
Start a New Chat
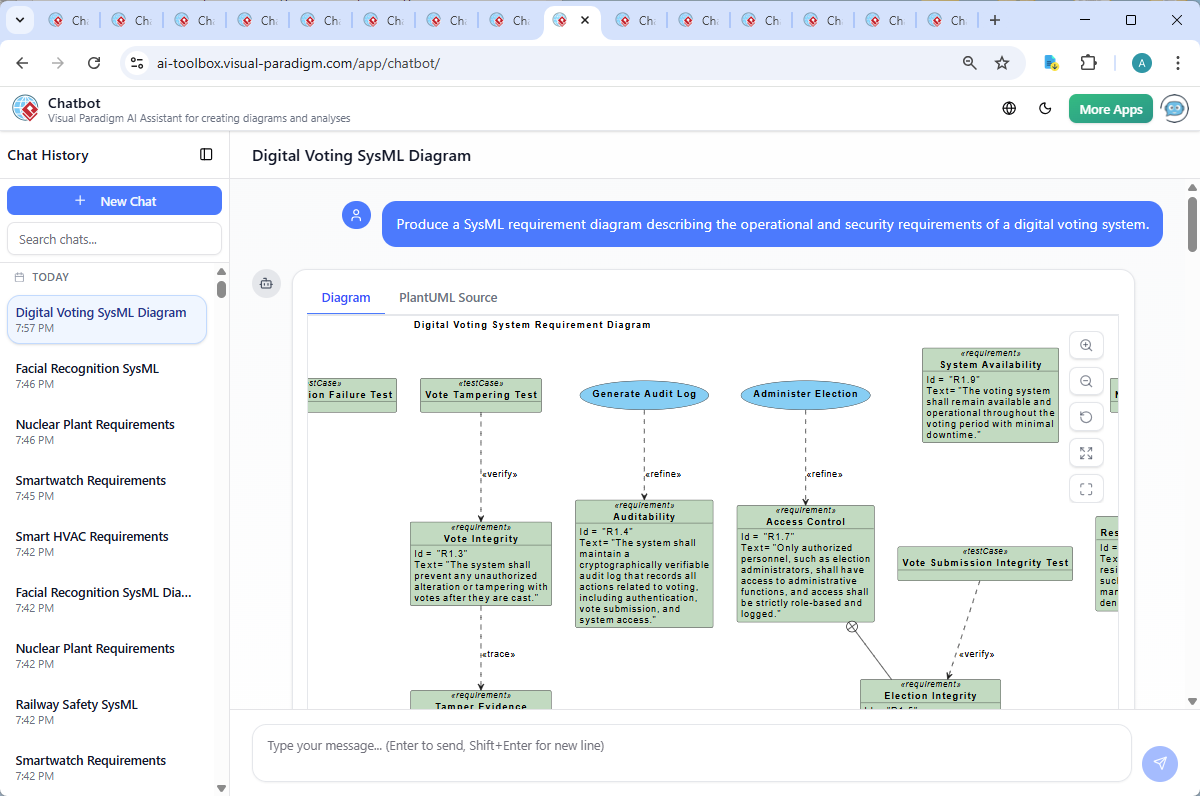coord(114,200)
